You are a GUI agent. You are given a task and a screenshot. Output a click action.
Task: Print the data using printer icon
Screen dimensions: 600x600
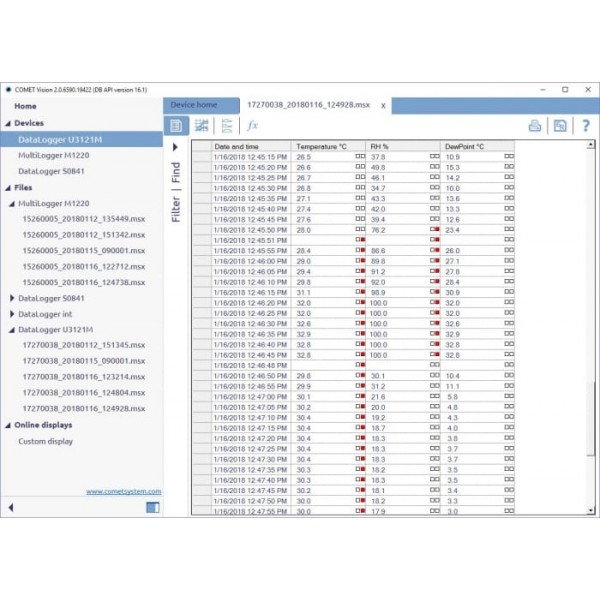coord(535,125)
